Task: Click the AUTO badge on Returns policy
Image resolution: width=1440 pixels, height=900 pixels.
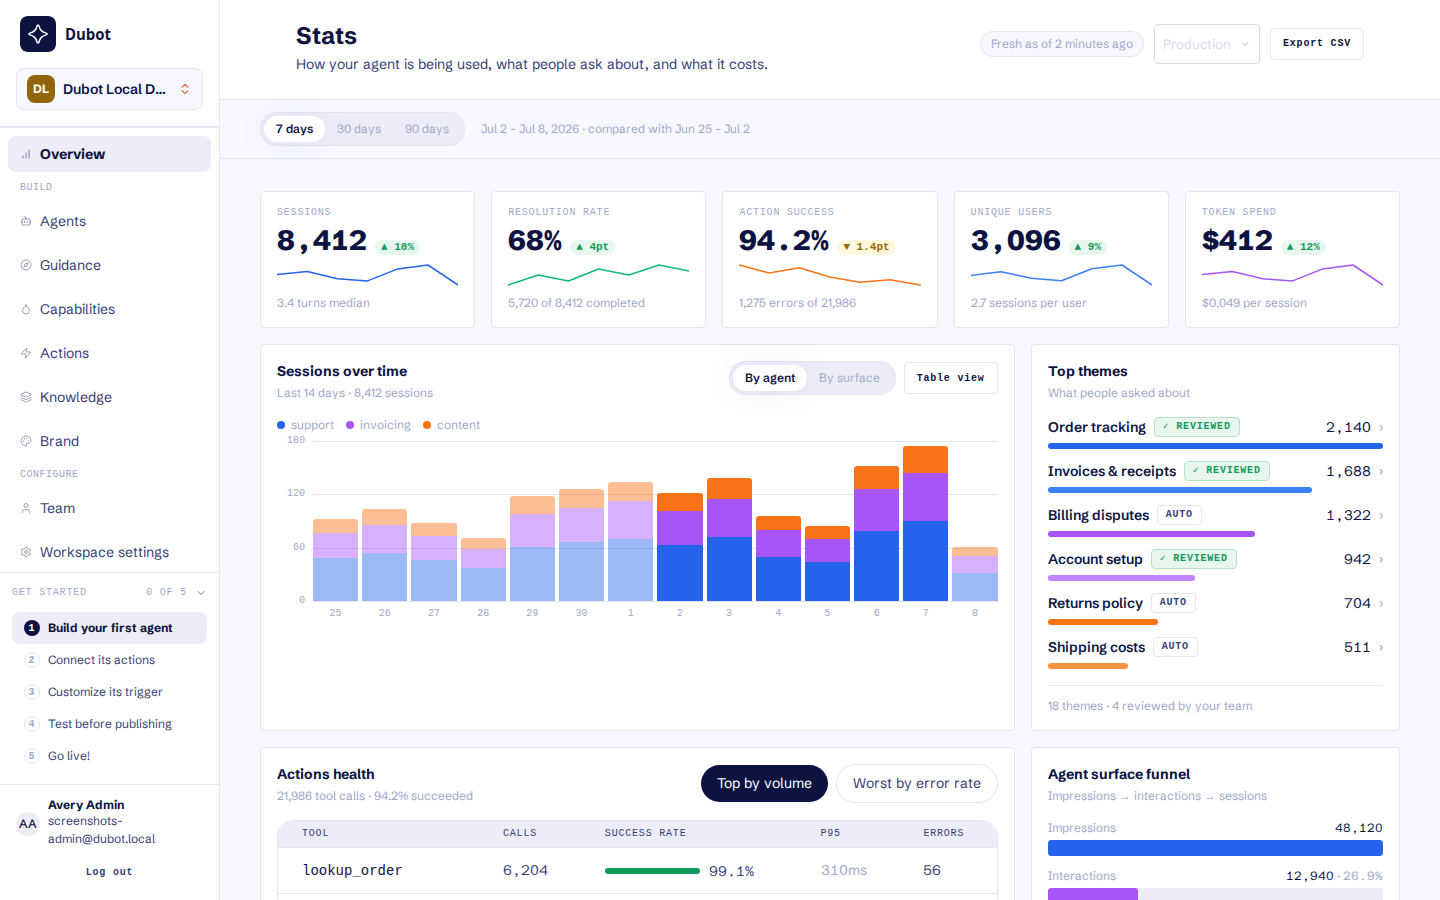Action: pos(1173,602)
